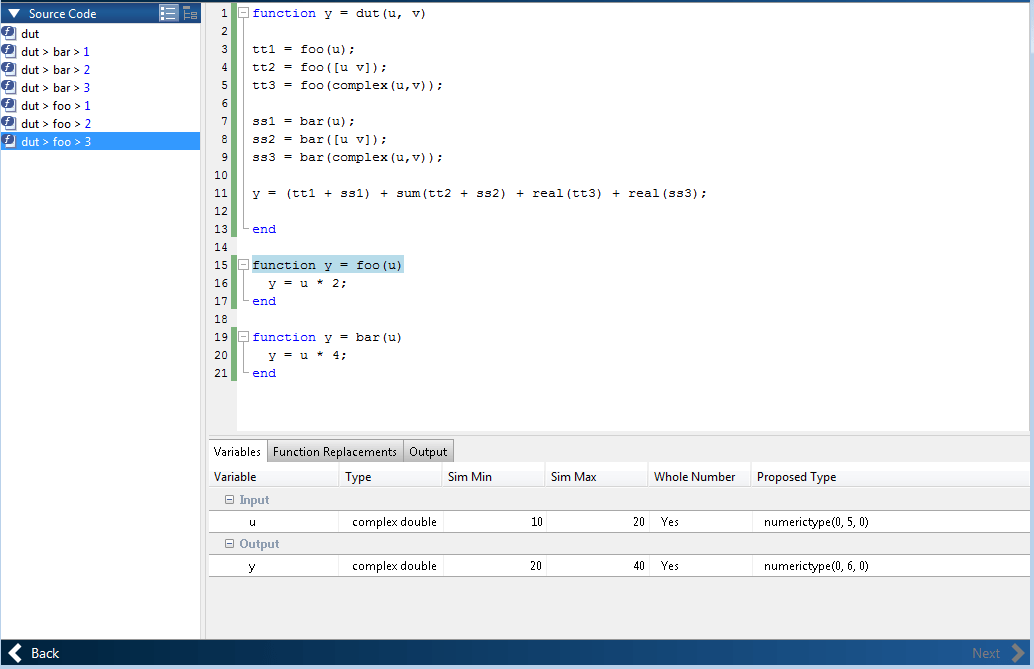Click function icon beside dut > foo > 2
The width and height of the screenshot is (1034, 669).
(x=9, y=123)
